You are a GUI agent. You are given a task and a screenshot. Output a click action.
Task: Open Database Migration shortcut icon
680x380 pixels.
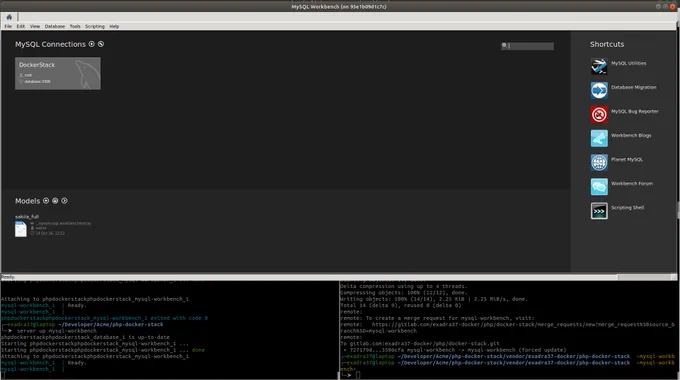pyautogui.click(x=599, y=90)
